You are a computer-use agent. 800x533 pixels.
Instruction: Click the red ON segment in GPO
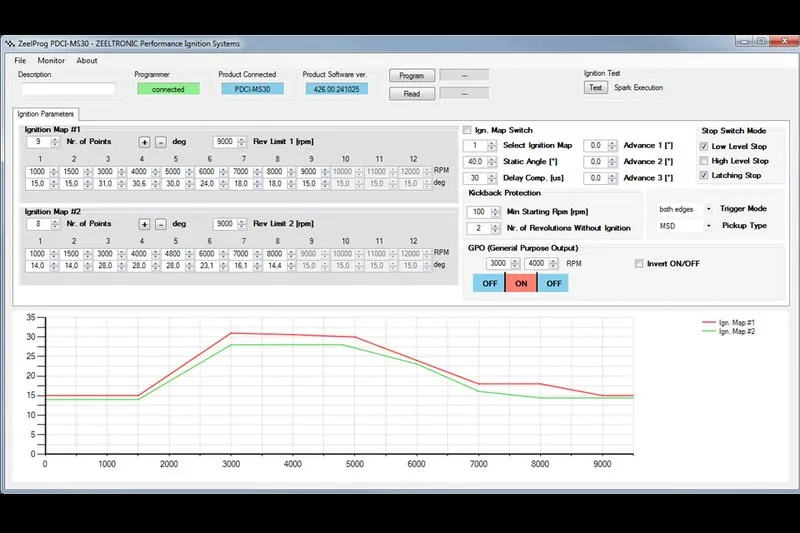(521, 283)
